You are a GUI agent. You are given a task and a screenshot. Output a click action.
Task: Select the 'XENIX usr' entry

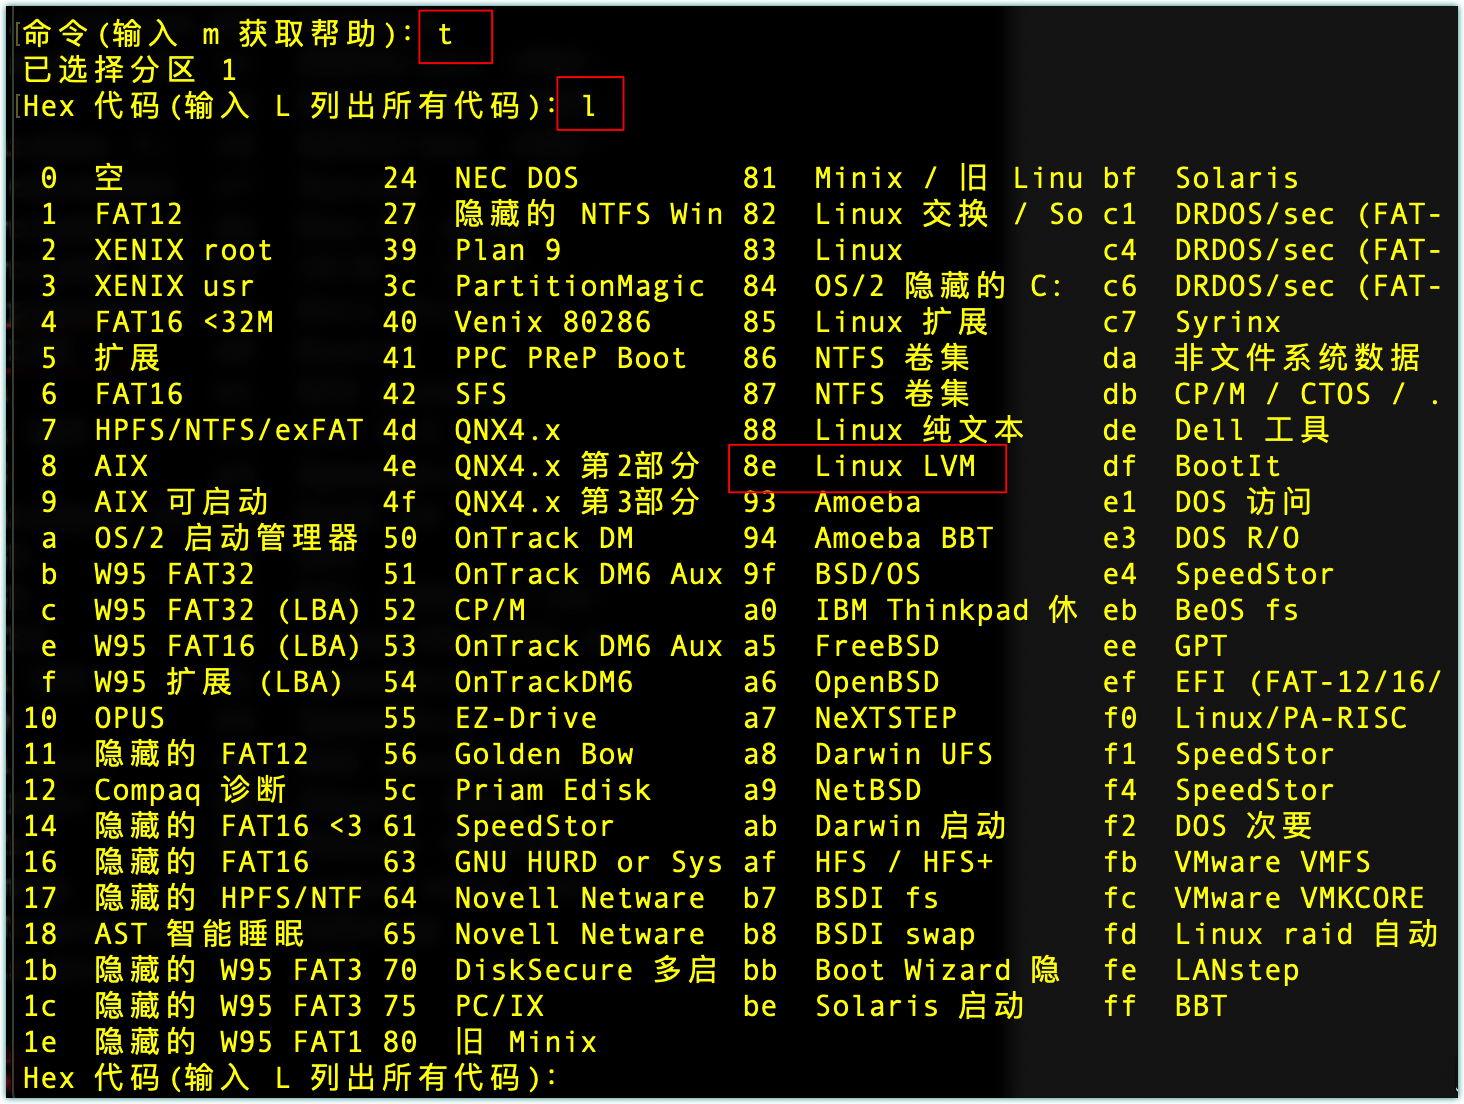tap(174, 286)
